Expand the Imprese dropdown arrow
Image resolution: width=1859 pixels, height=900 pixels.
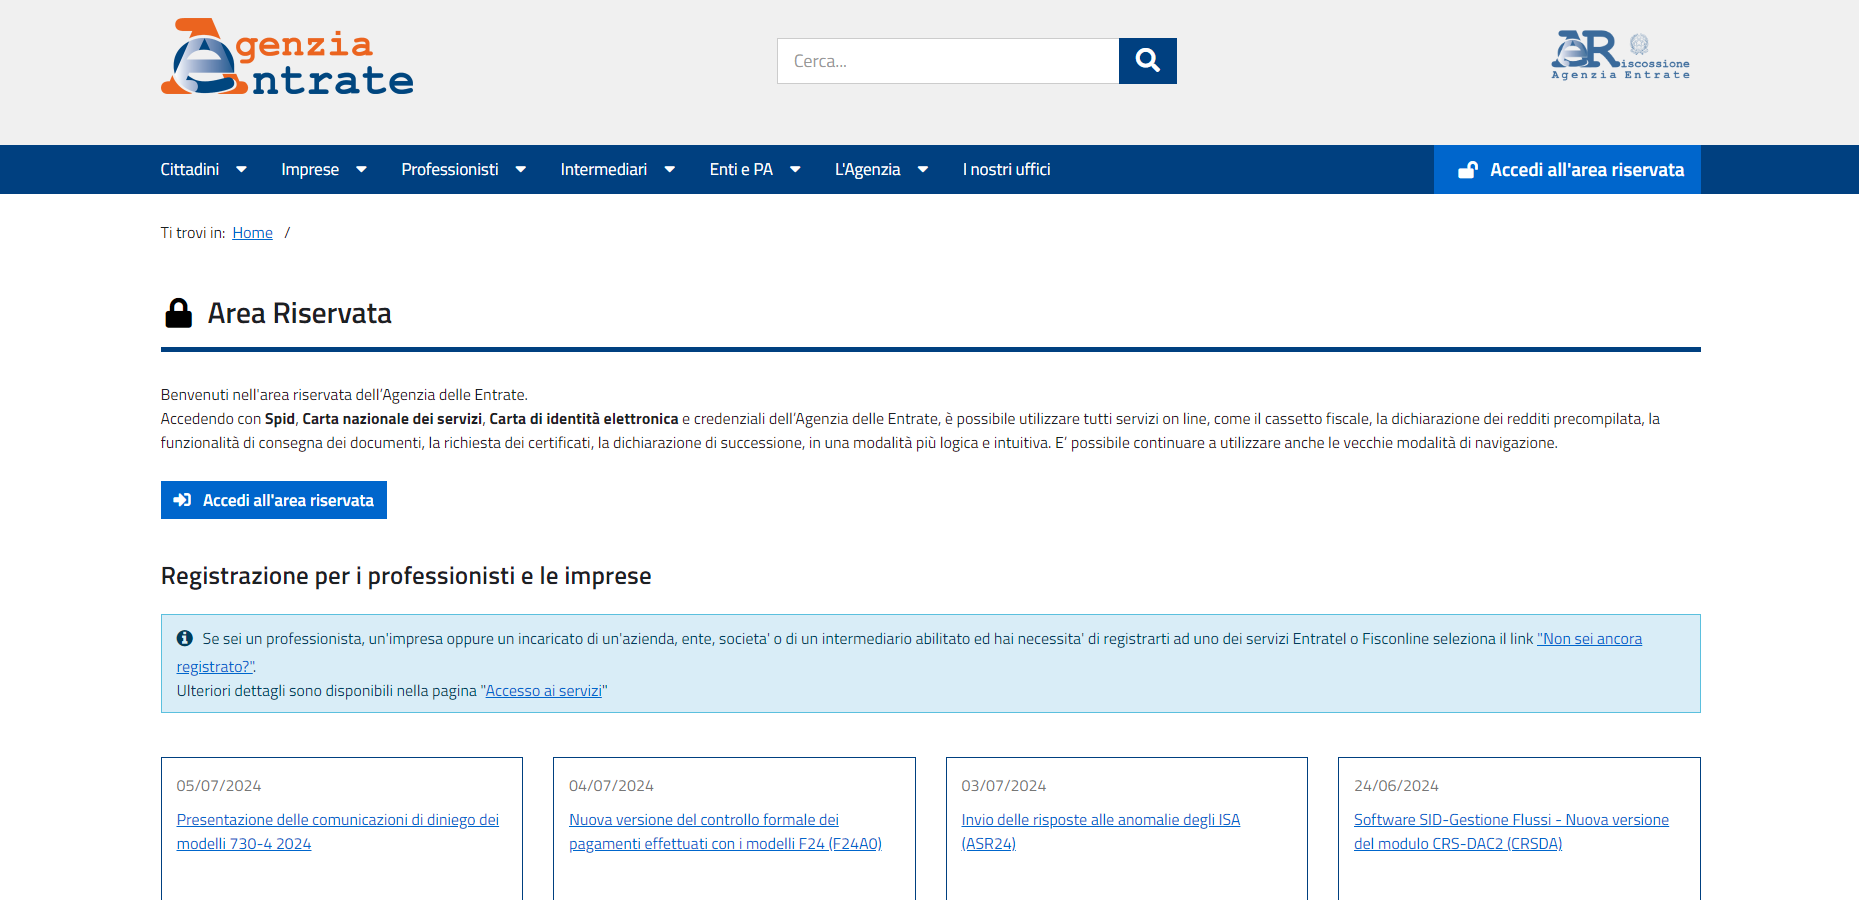tap(361, 170)
